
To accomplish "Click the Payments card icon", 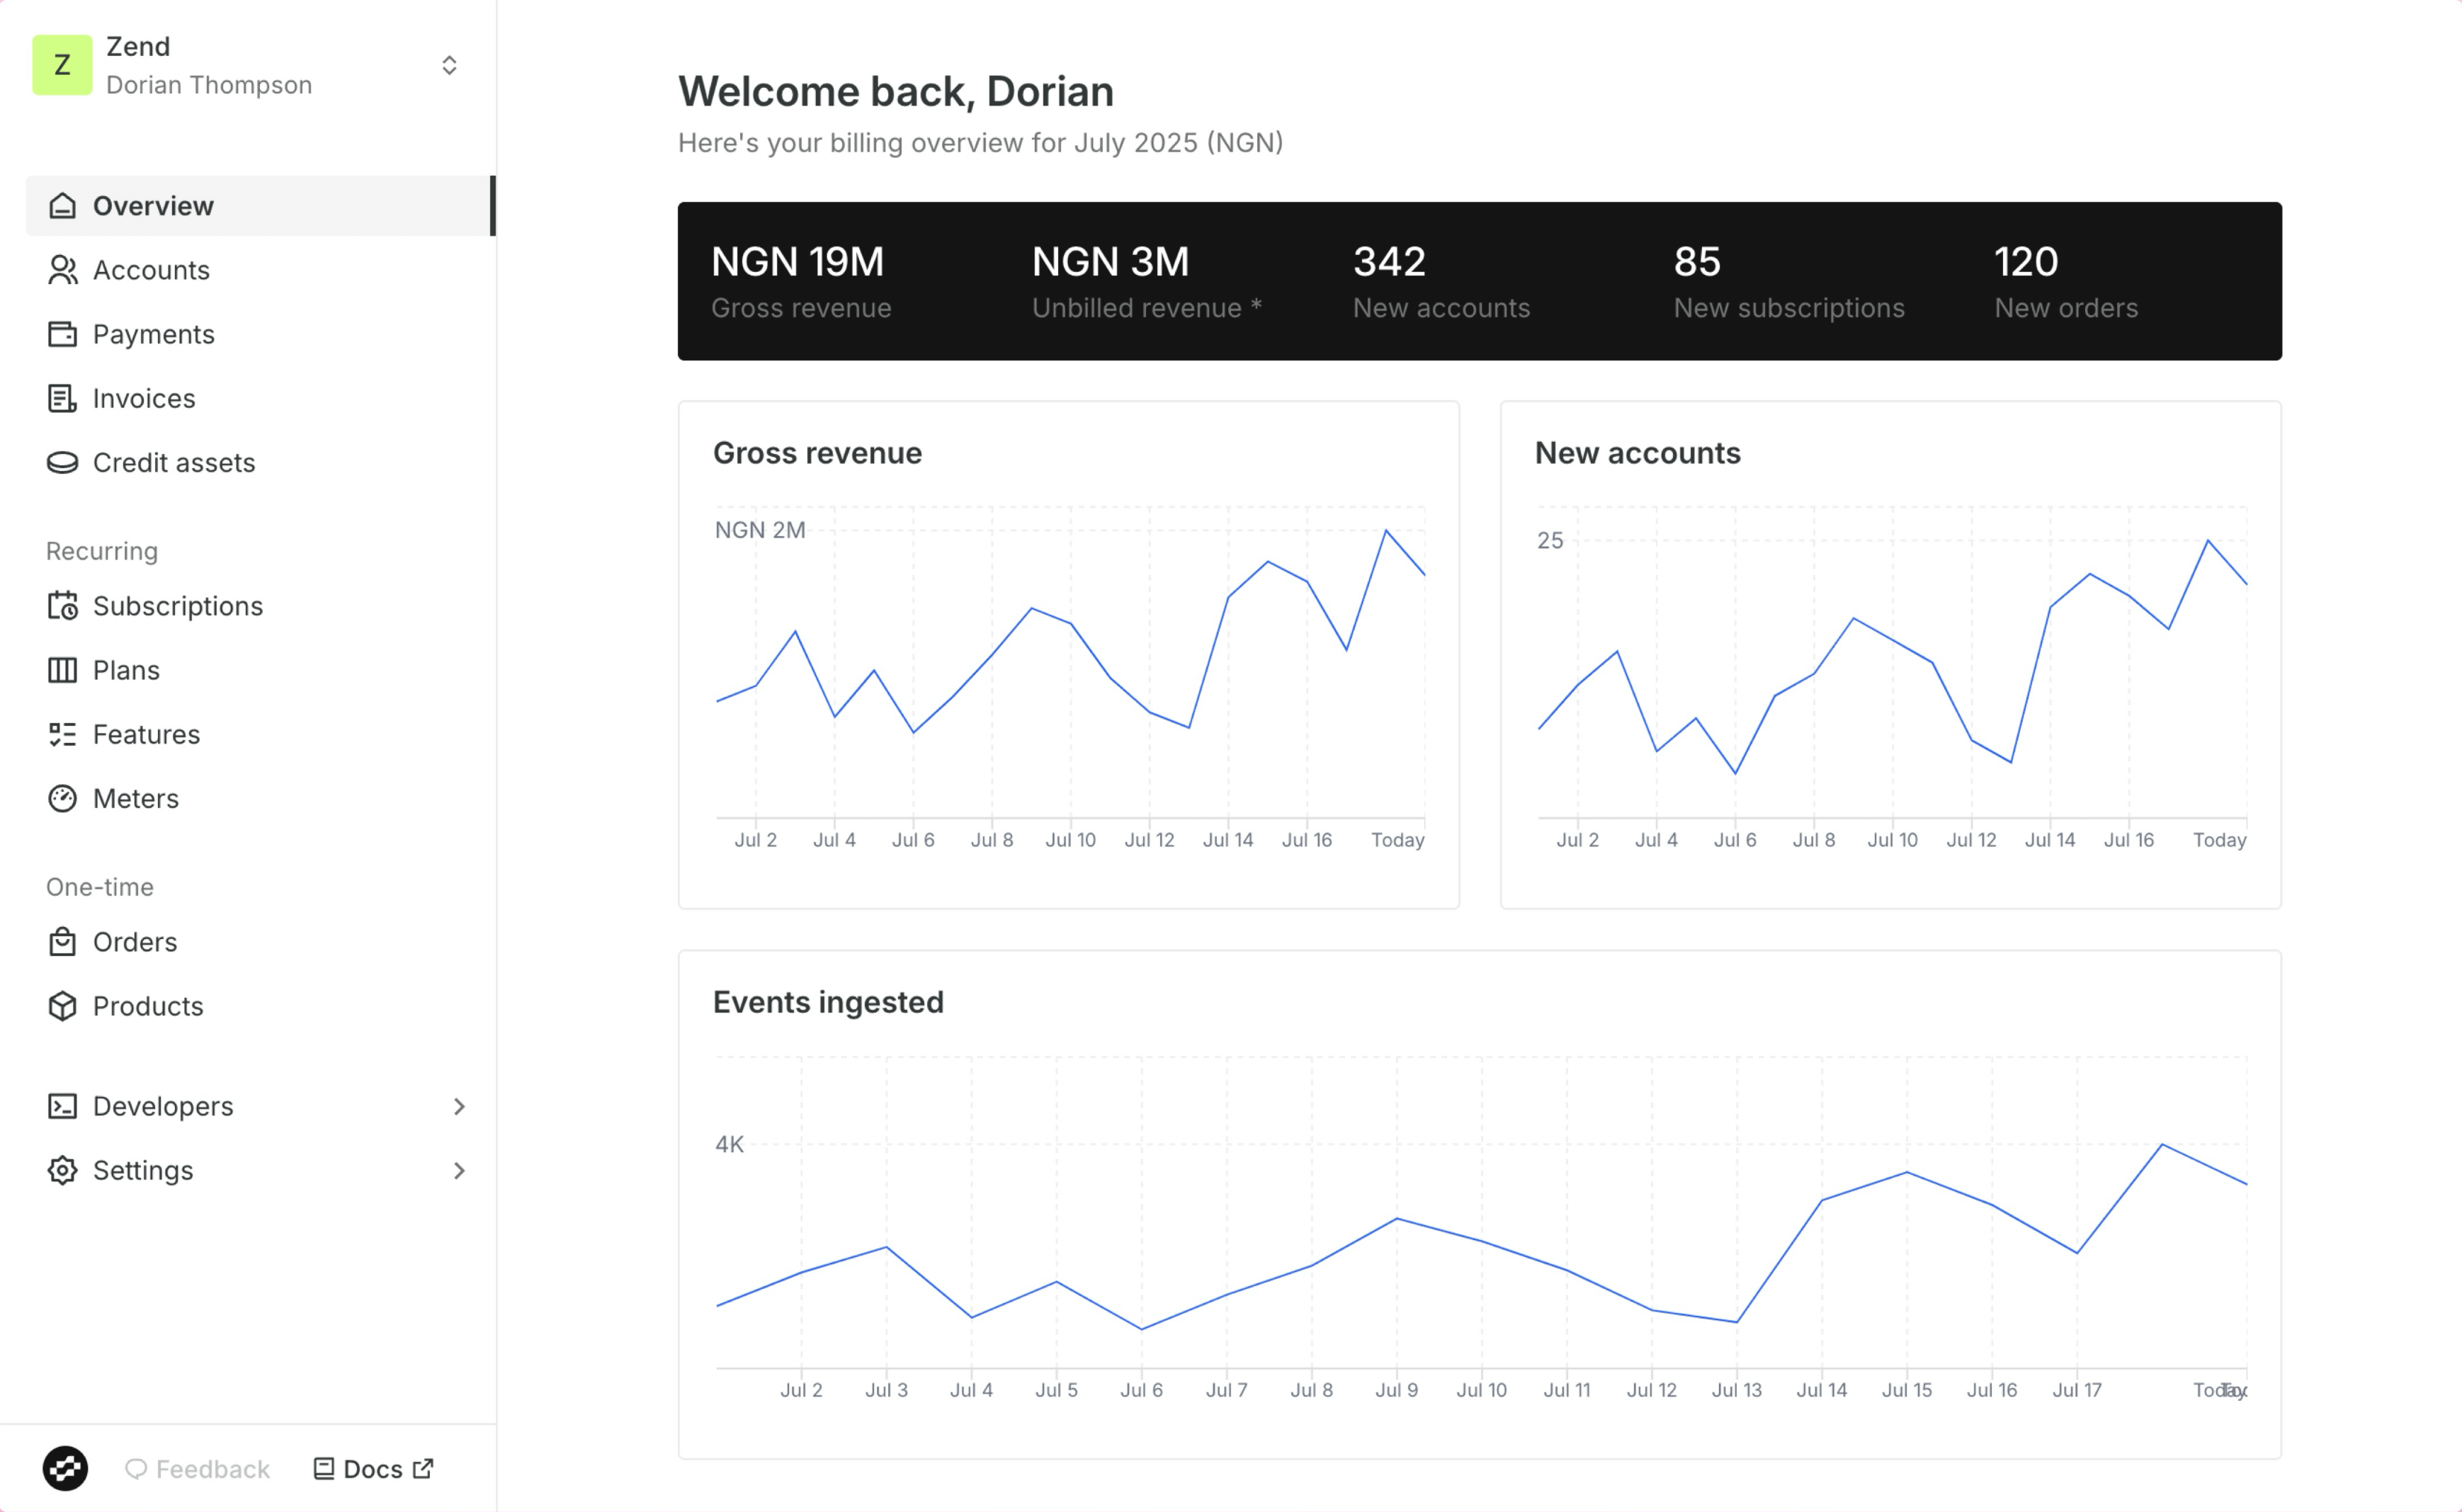I will pyautogui.click(x=63, y=334).
